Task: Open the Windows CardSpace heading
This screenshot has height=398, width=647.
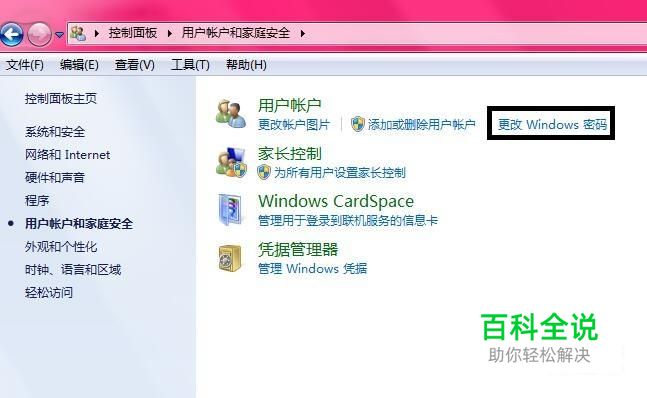Action: click(336, 201)
